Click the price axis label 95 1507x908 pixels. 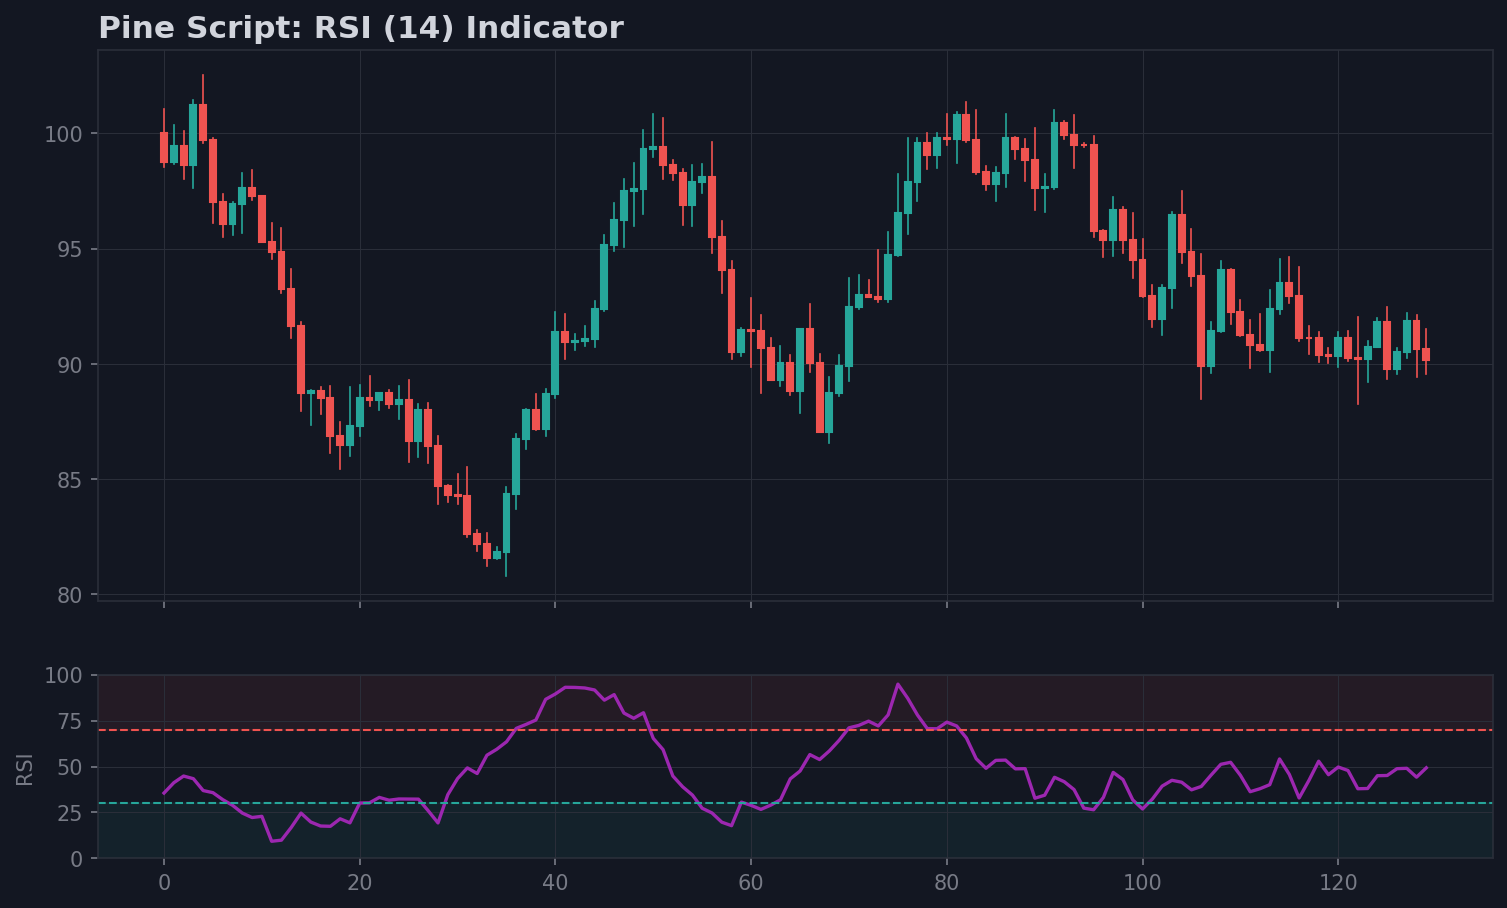click(70, 249)
